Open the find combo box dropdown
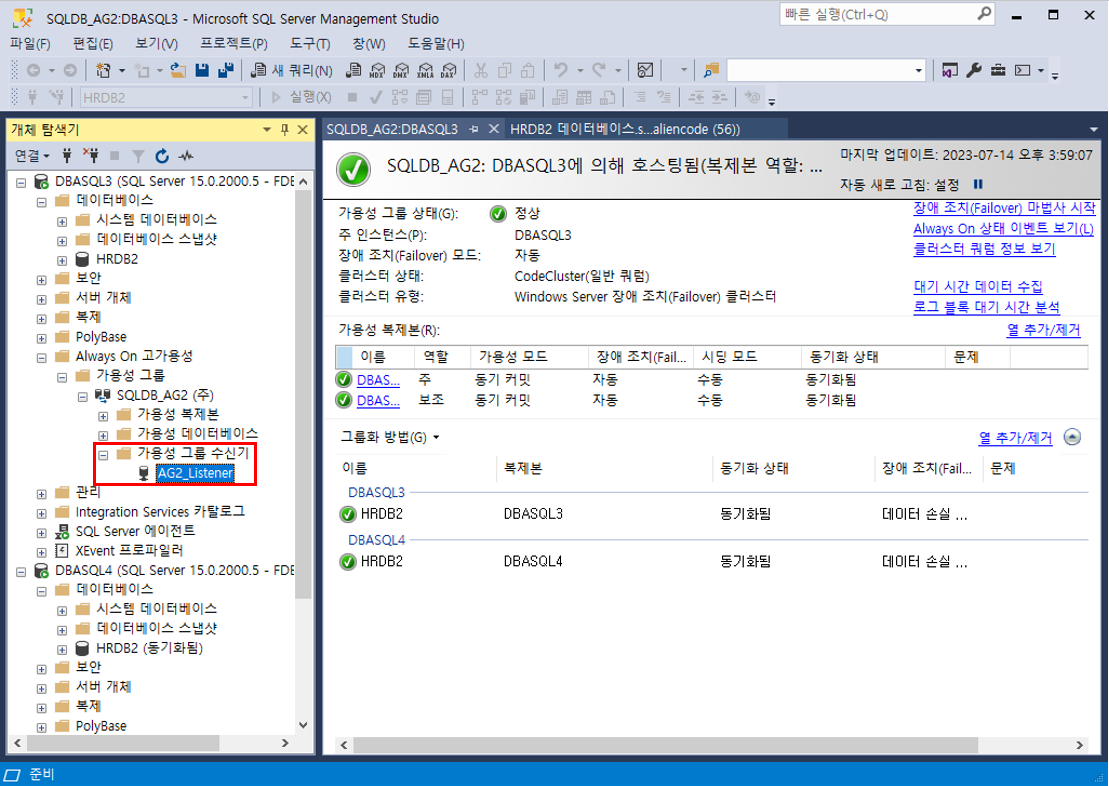The image size is (1109, 786). 919,70
